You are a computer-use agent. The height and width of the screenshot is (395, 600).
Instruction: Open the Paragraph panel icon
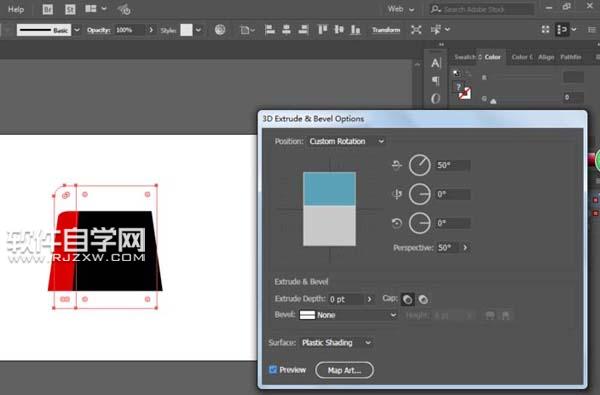coord(436,80)
